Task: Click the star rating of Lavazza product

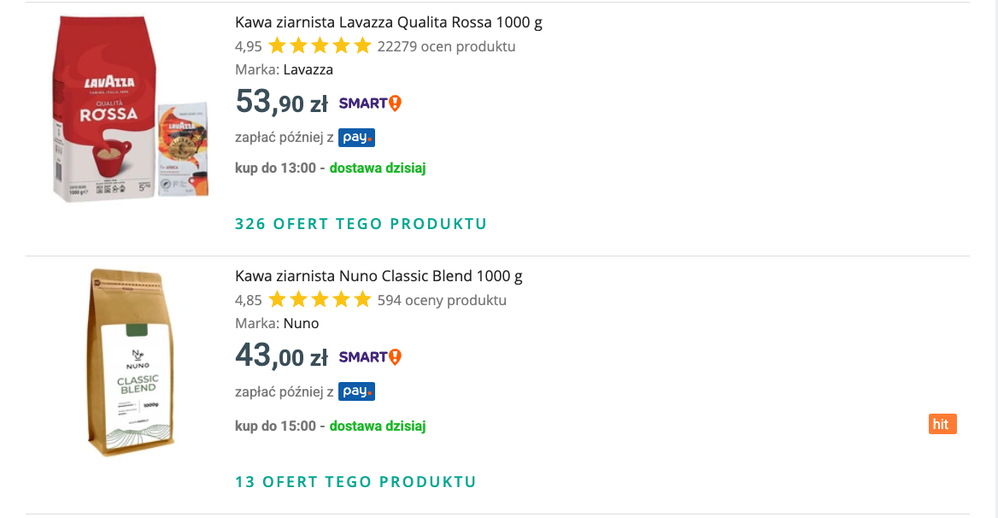Action: click(319, 46)
